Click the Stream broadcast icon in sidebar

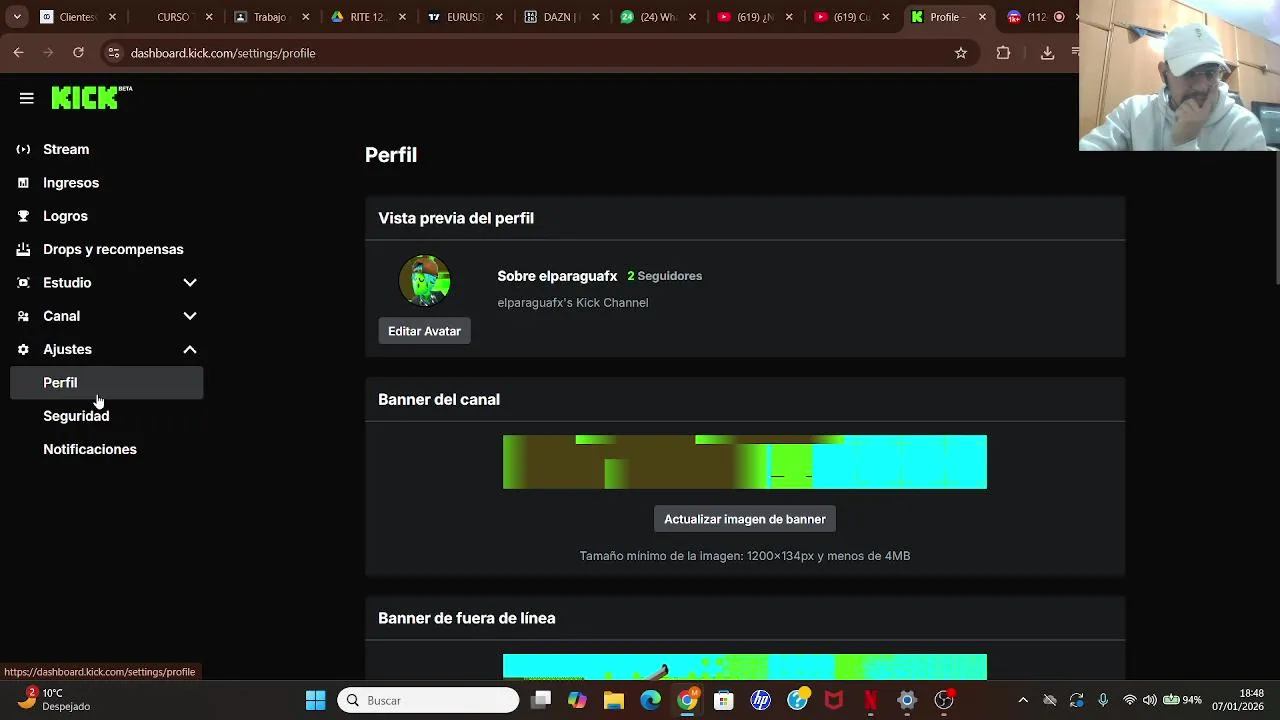(x=23, y=149)
